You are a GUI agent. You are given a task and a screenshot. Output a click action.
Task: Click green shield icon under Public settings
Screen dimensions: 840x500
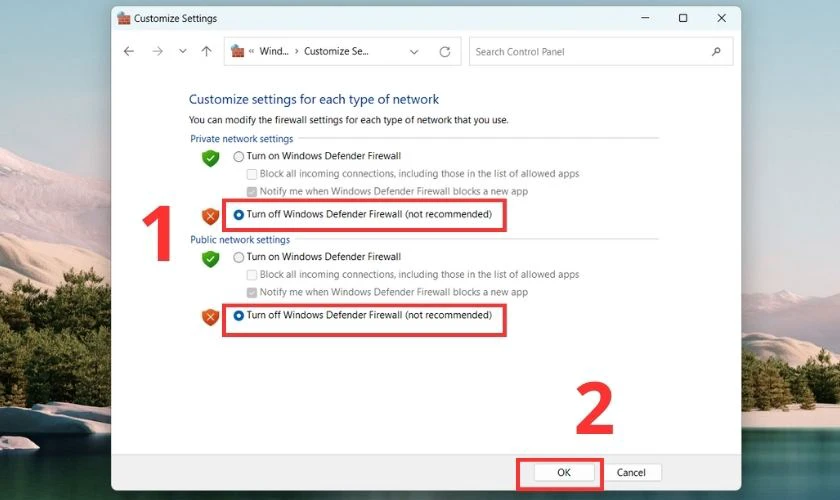coord(211,259)
